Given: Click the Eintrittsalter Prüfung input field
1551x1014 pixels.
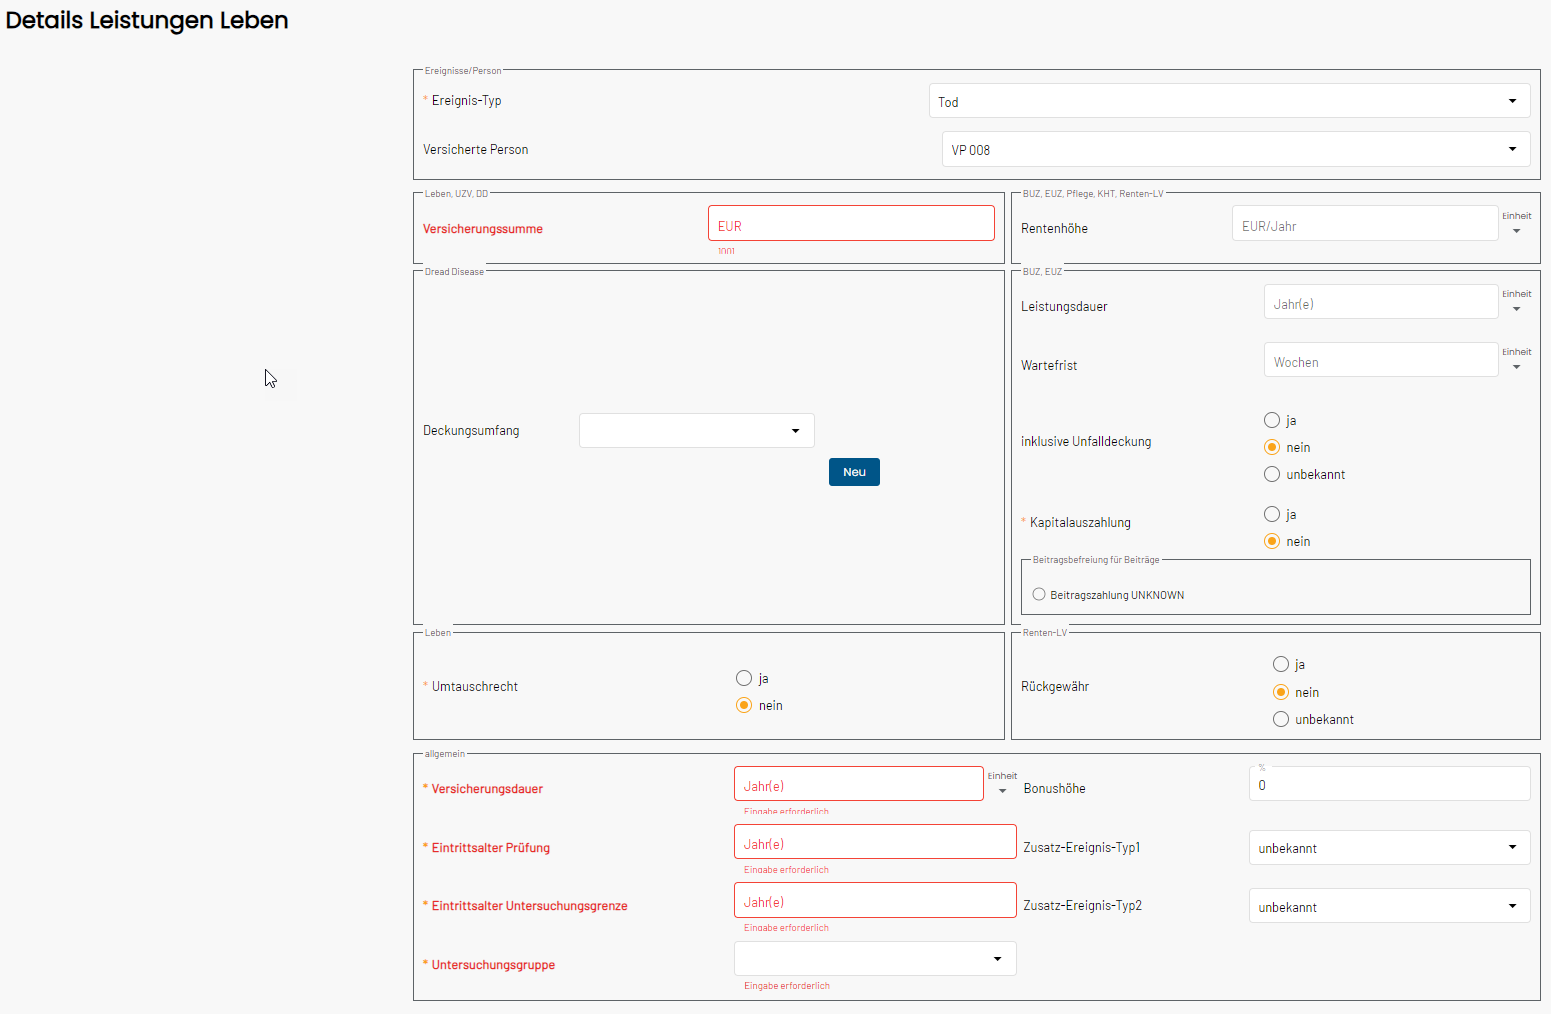Looking at the screenshot, I should point(875,842).
